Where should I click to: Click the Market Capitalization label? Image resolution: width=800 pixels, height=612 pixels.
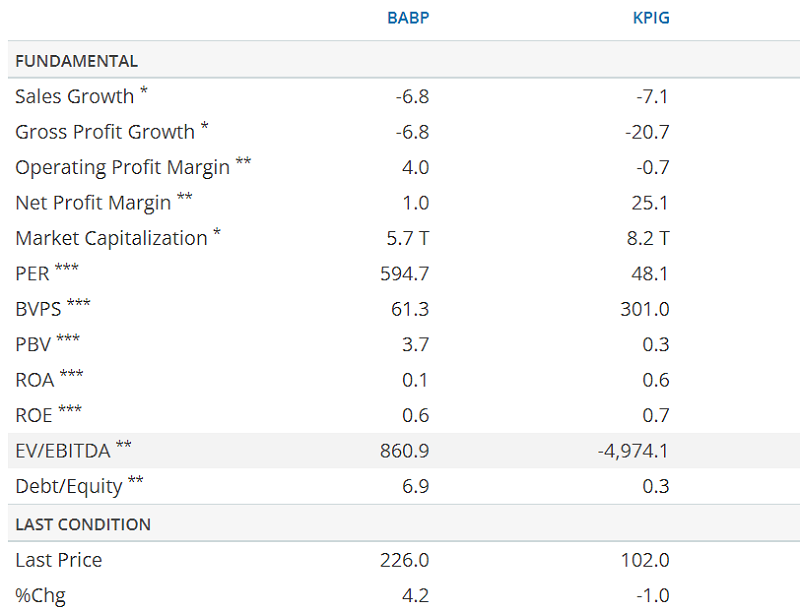pyautogui.click(x=111, y=238)
